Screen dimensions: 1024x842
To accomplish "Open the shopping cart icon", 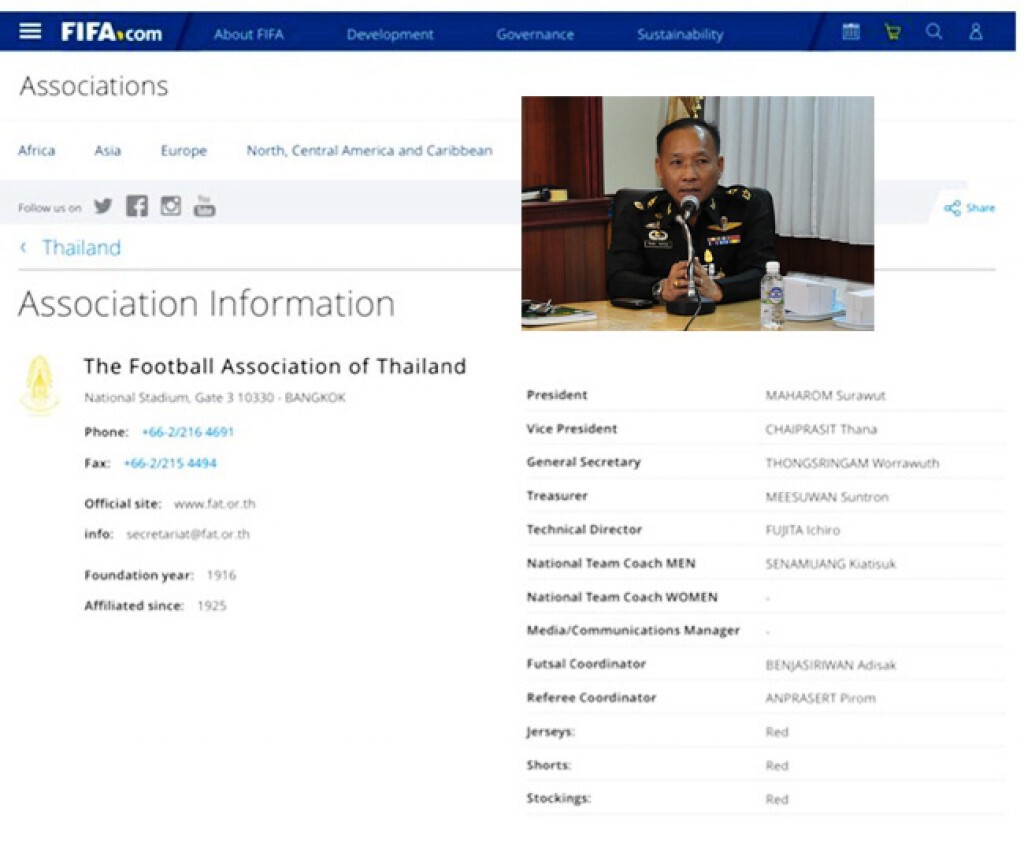I will pos(893,31).
